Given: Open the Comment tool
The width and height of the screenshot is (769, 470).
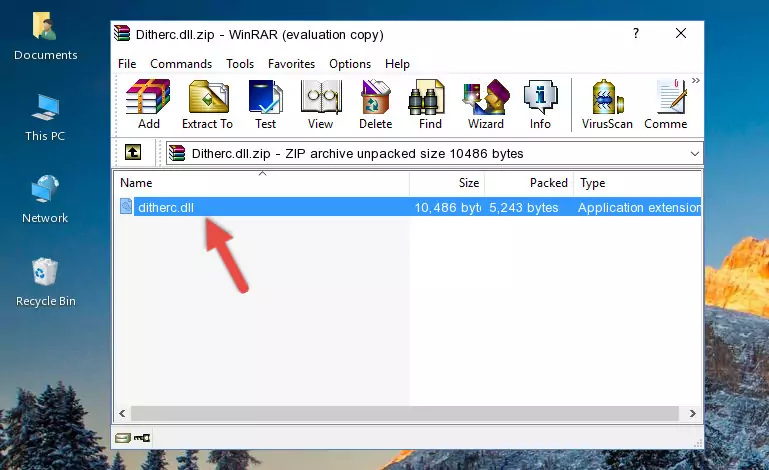Looking at the screenshot, I should click(666, 104).
